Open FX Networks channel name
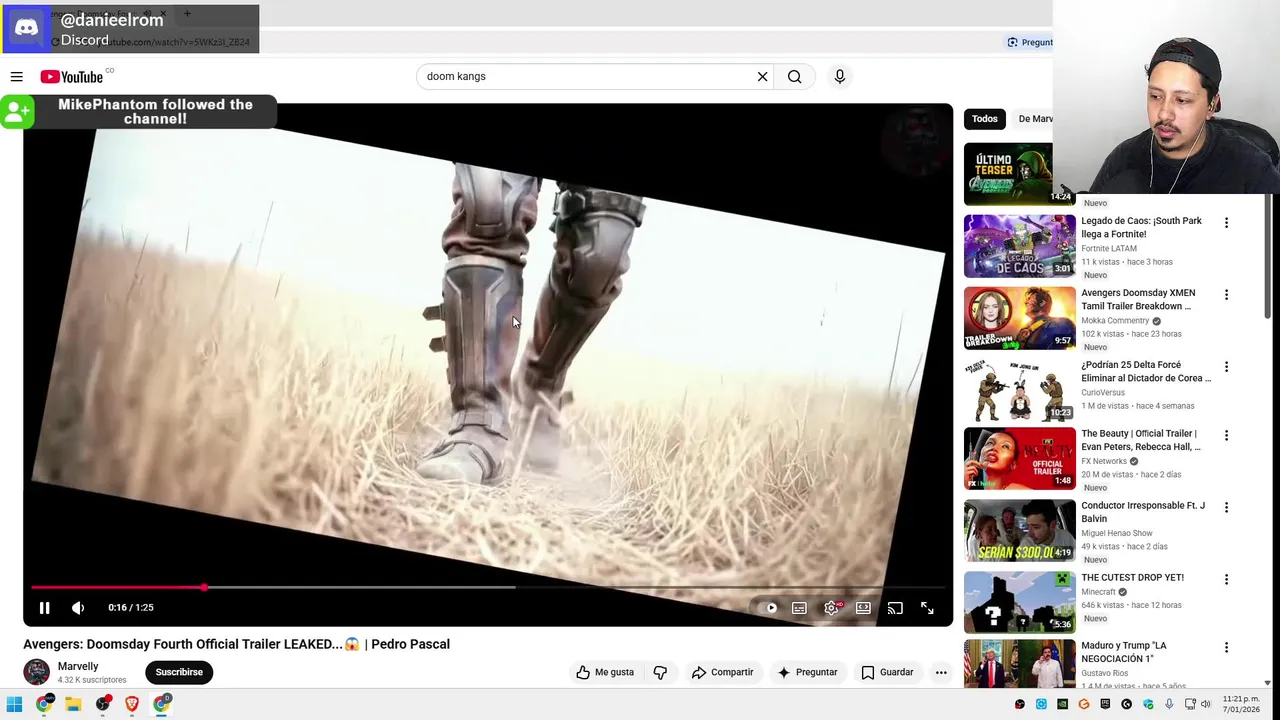The image size is (1280, 720). point(1104,461)
